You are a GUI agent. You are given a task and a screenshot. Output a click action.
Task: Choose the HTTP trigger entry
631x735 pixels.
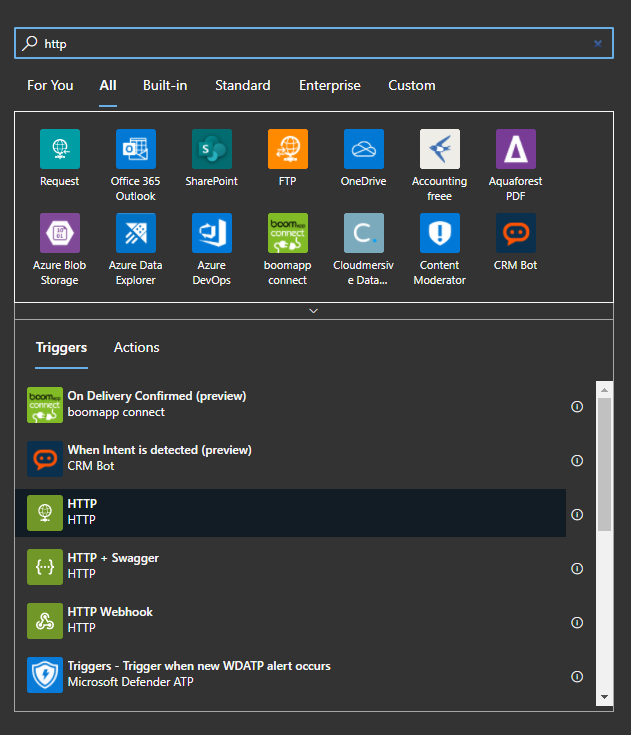tap(291, 513)
